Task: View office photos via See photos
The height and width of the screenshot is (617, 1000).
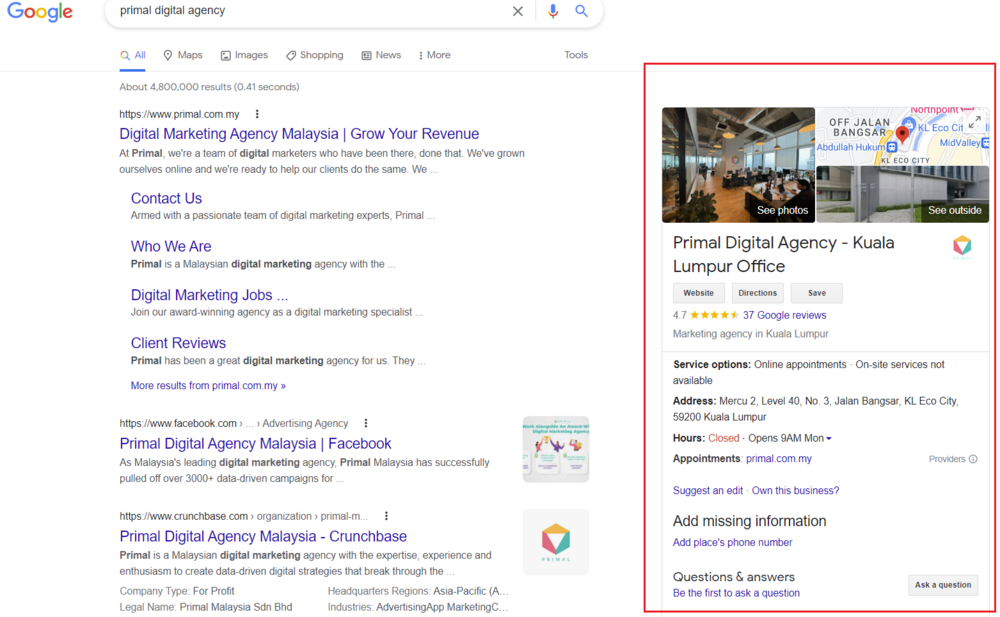Action: pyautogui.click(x=738, y=165)
